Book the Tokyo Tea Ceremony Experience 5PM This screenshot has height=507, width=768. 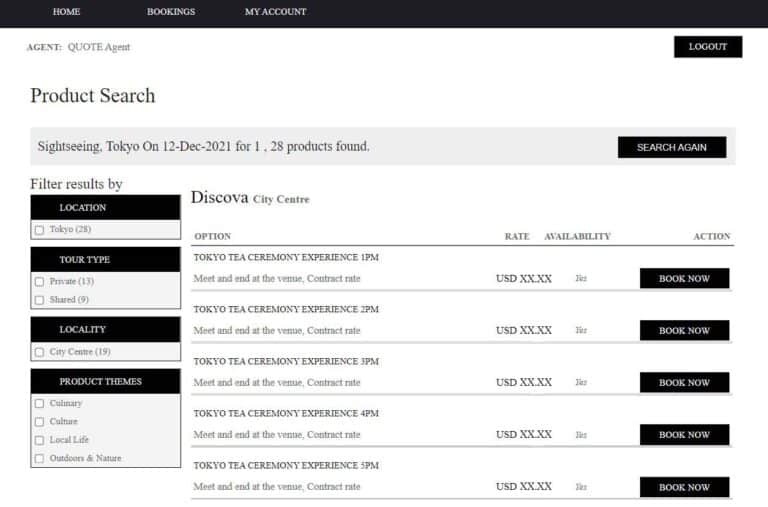(684, 487)
